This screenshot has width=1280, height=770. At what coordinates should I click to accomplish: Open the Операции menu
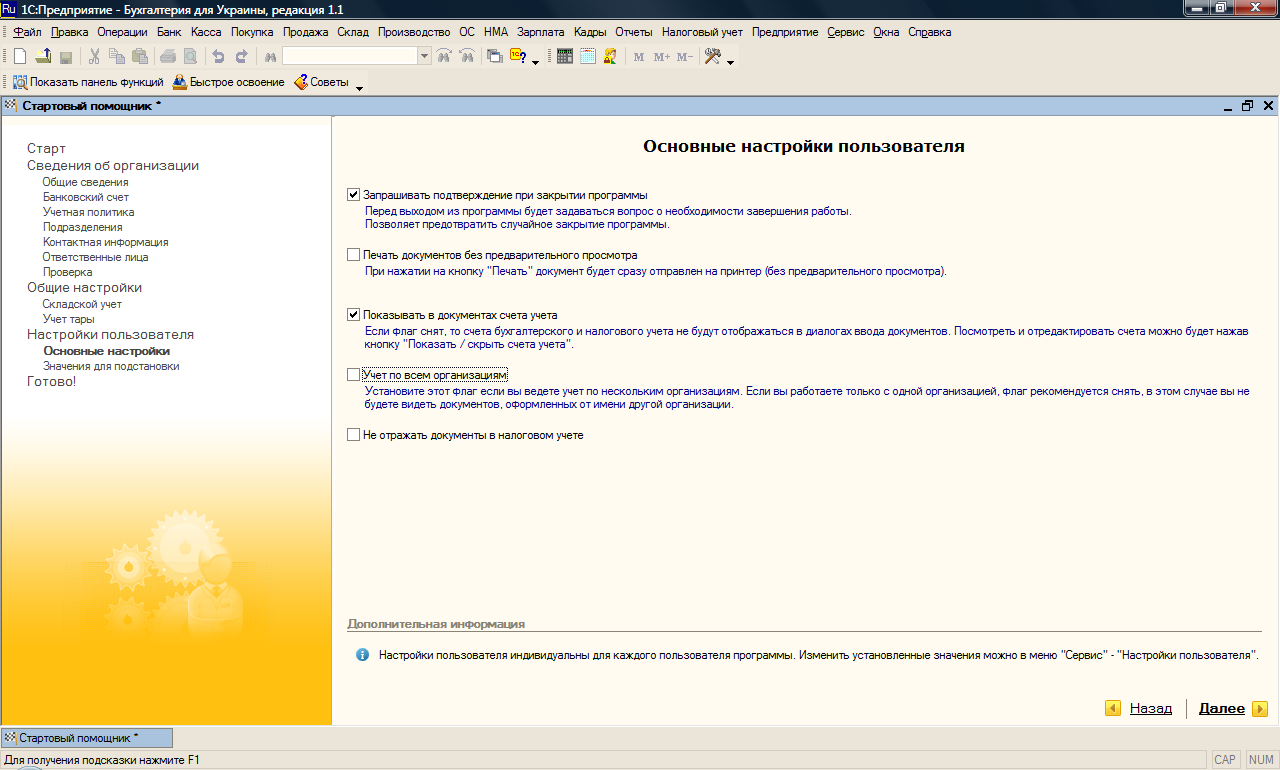[122, 32]
